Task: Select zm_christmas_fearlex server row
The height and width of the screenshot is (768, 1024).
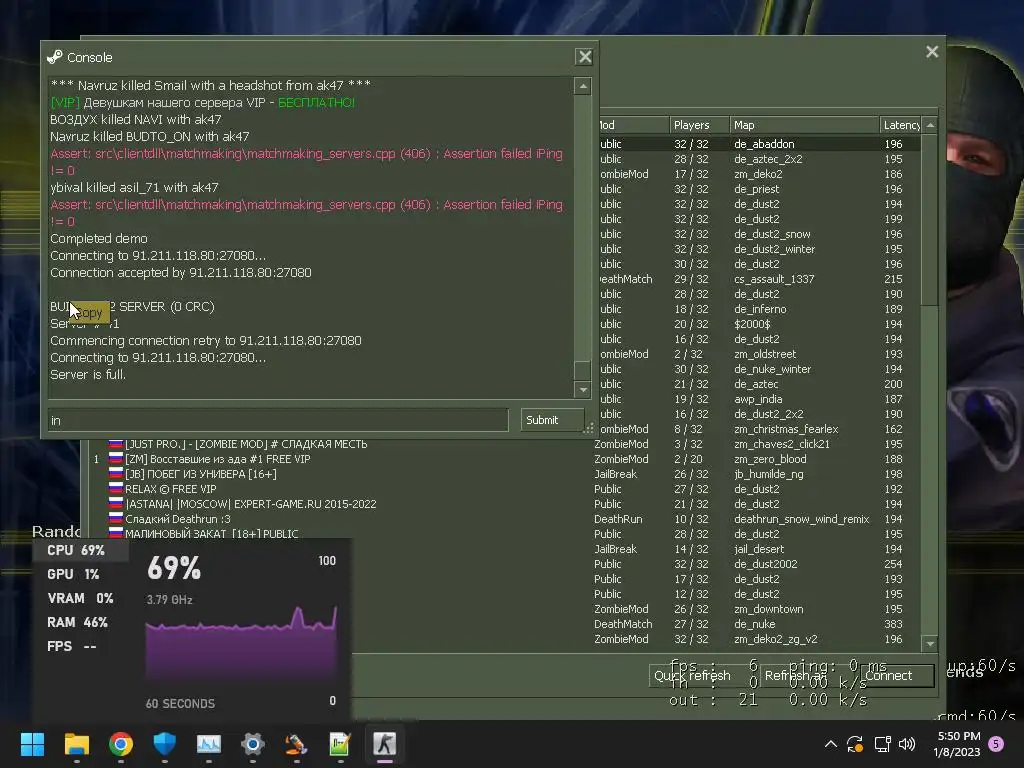Action: (x=760, y=429)
